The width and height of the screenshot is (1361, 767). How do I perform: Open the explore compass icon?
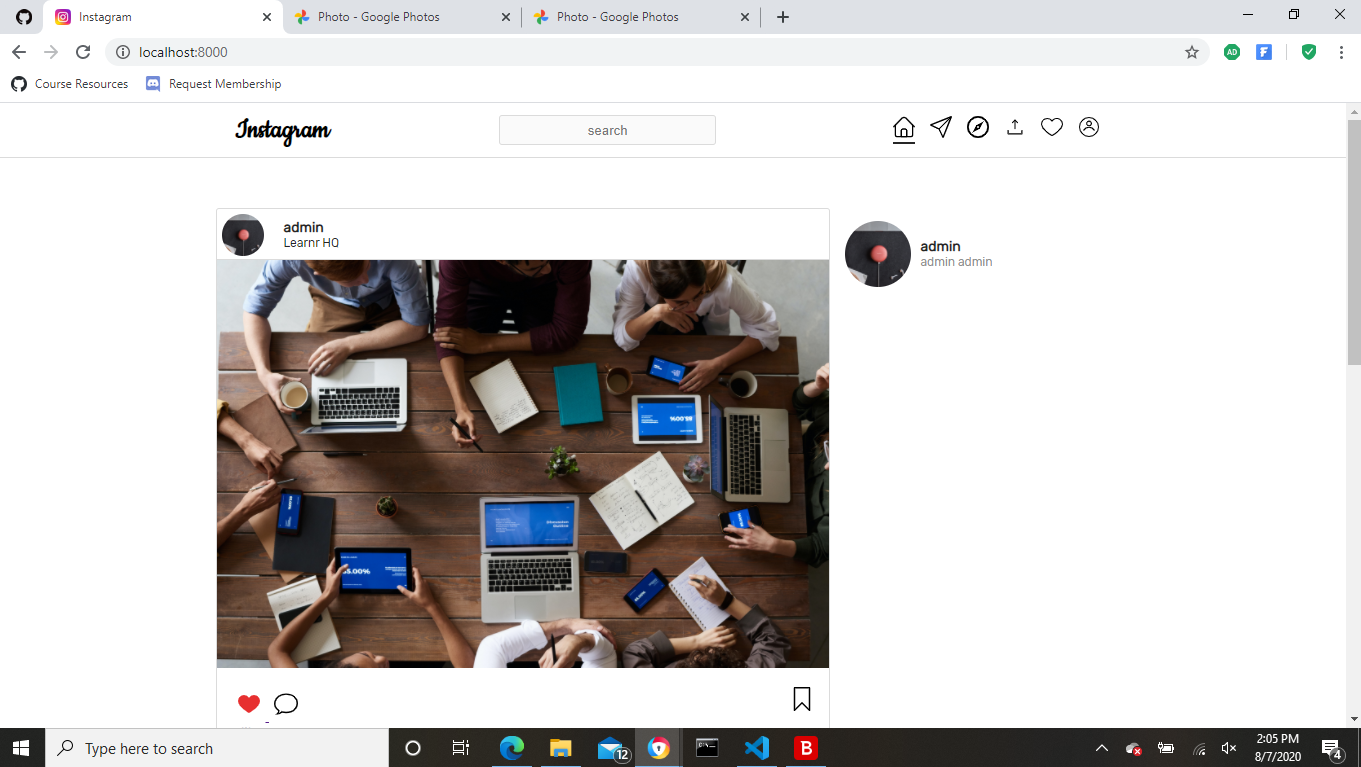pos(978,127)
